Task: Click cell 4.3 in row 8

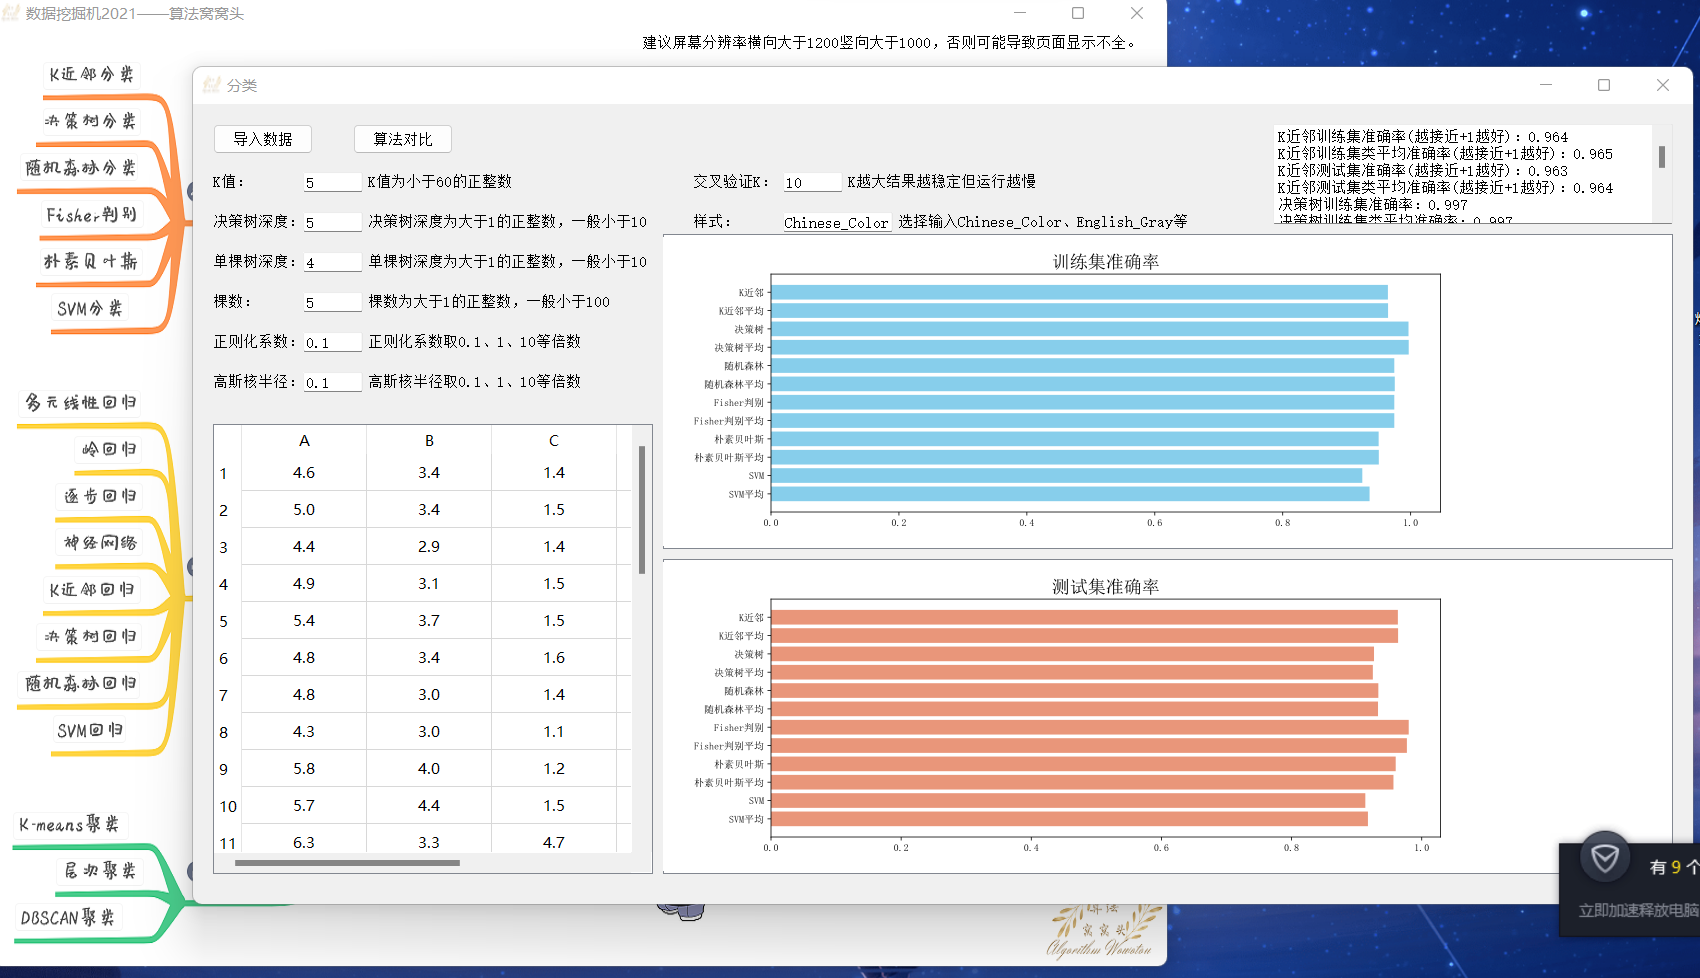Action: coord(304,732)
